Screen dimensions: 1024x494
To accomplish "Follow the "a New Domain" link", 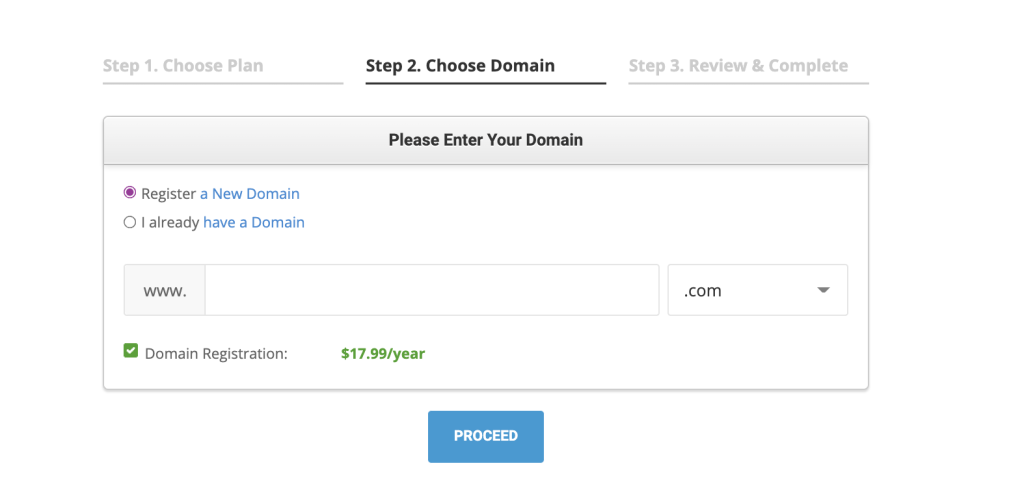I will coord(250,194).
